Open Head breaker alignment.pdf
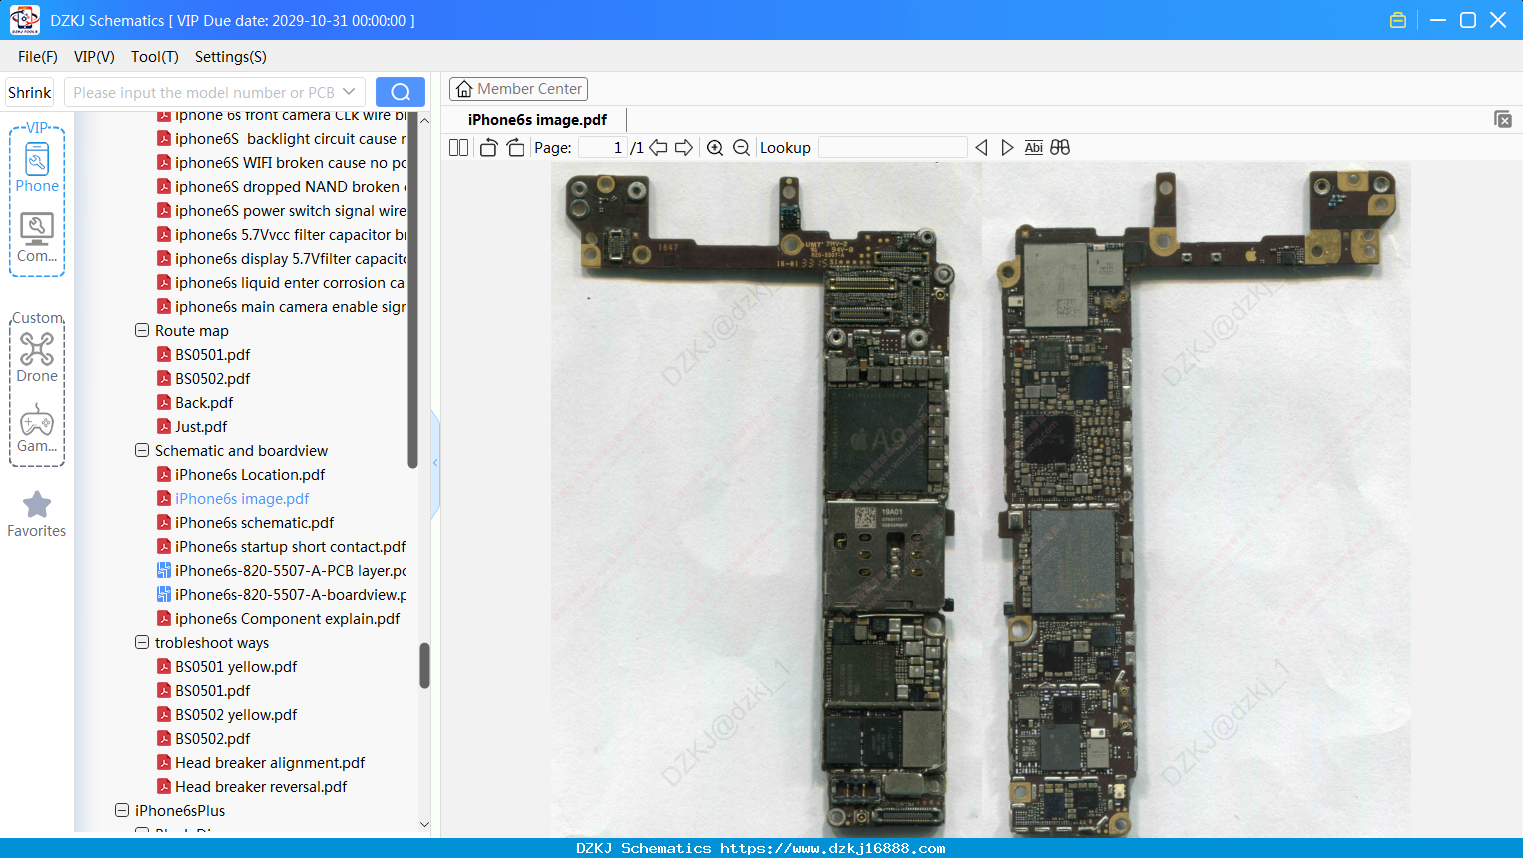Image resolution: width=1523 pixels, height=858 pixels. pyautogui.click(x=261, y=763)
